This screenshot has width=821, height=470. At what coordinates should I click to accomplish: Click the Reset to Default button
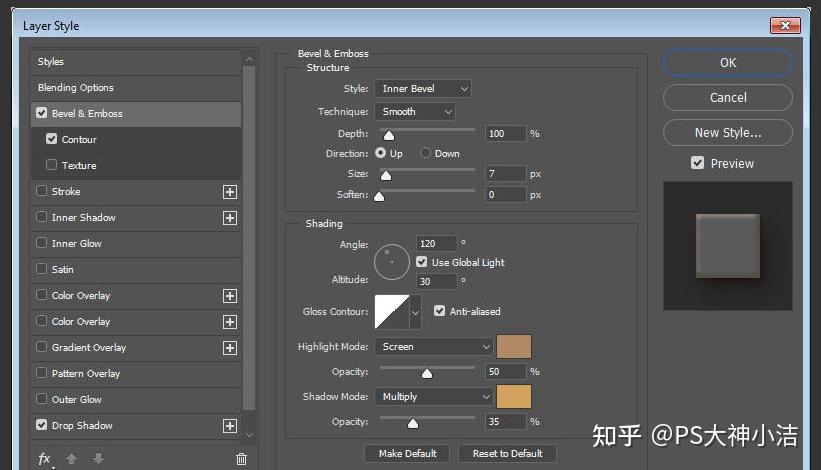pyautogui.click(x=507, y=453)
